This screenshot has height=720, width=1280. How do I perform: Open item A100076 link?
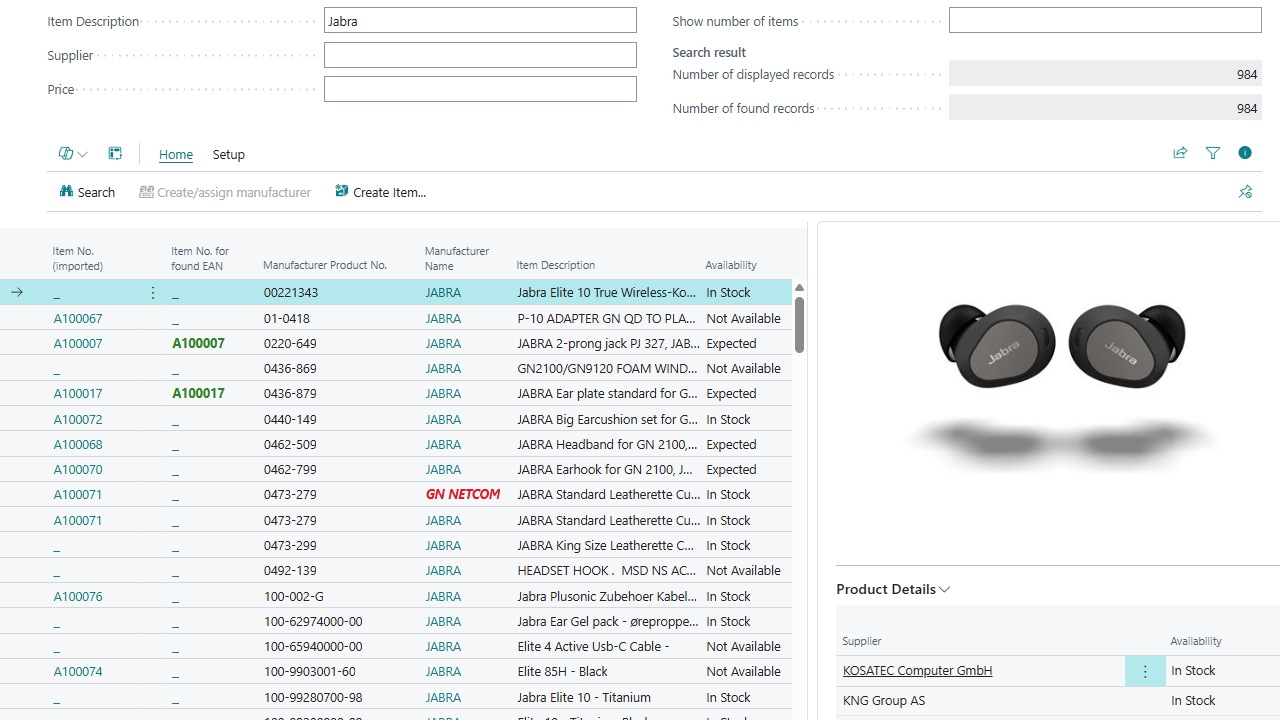point(78,596)
